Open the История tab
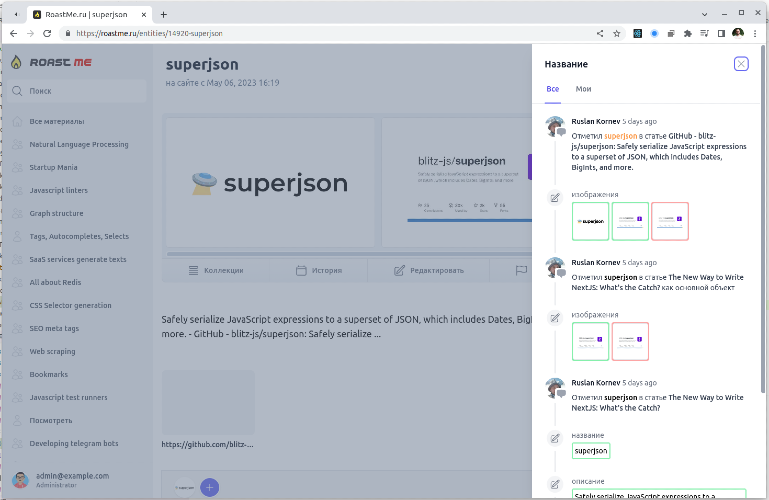769x500 pixels. pos(319,271)
